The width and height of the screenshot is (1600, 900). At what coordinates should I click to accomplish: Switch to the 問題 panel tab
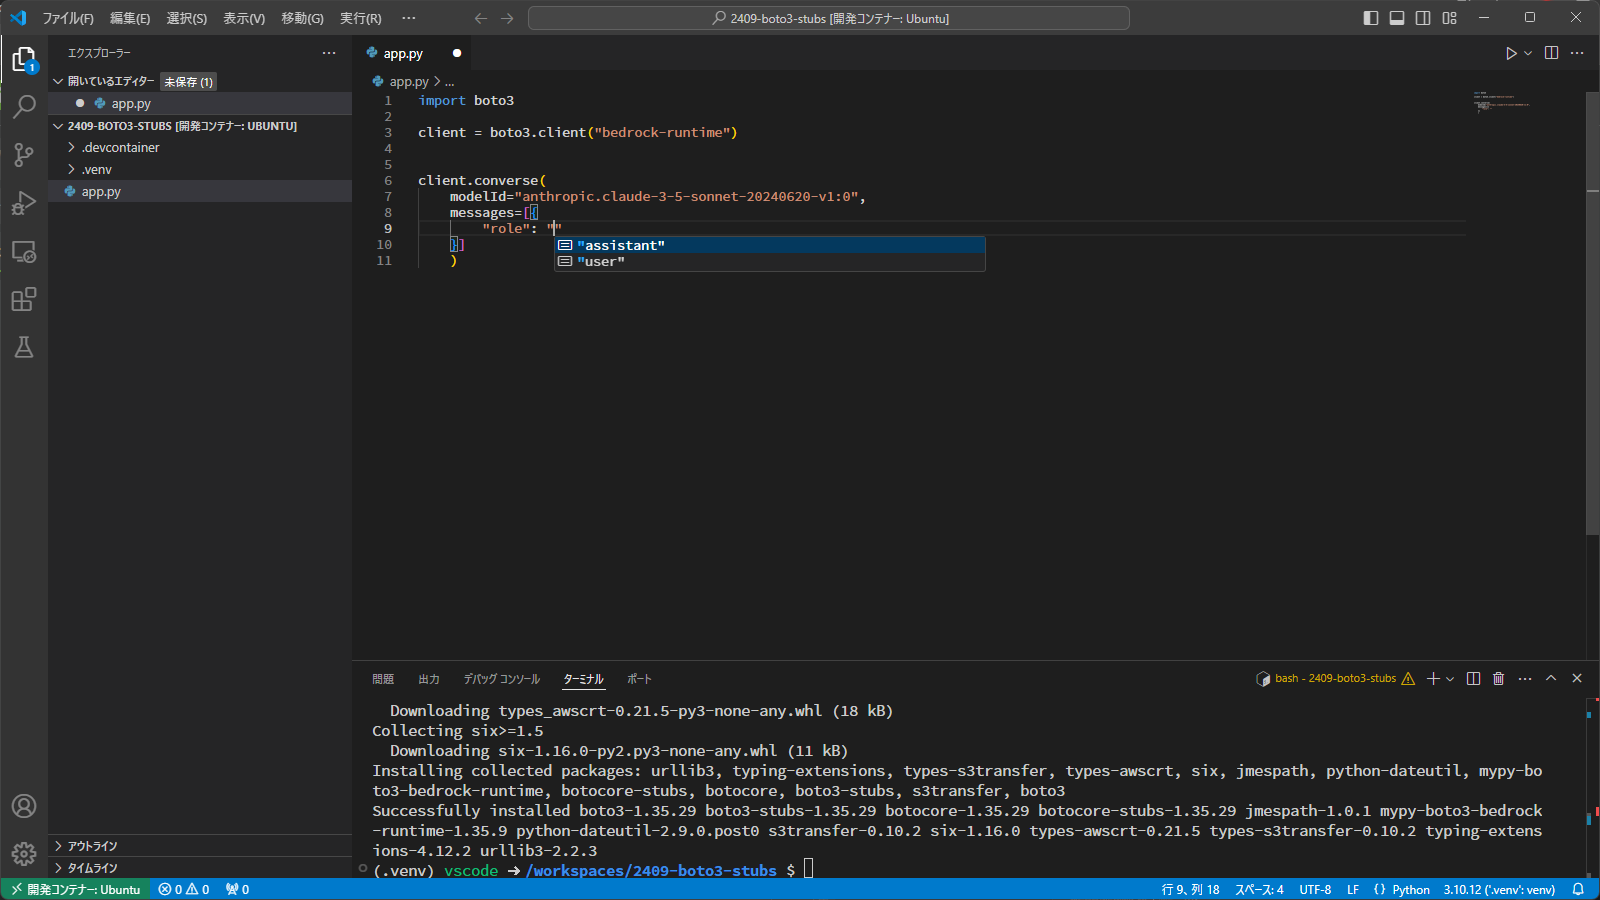point(383,679)
